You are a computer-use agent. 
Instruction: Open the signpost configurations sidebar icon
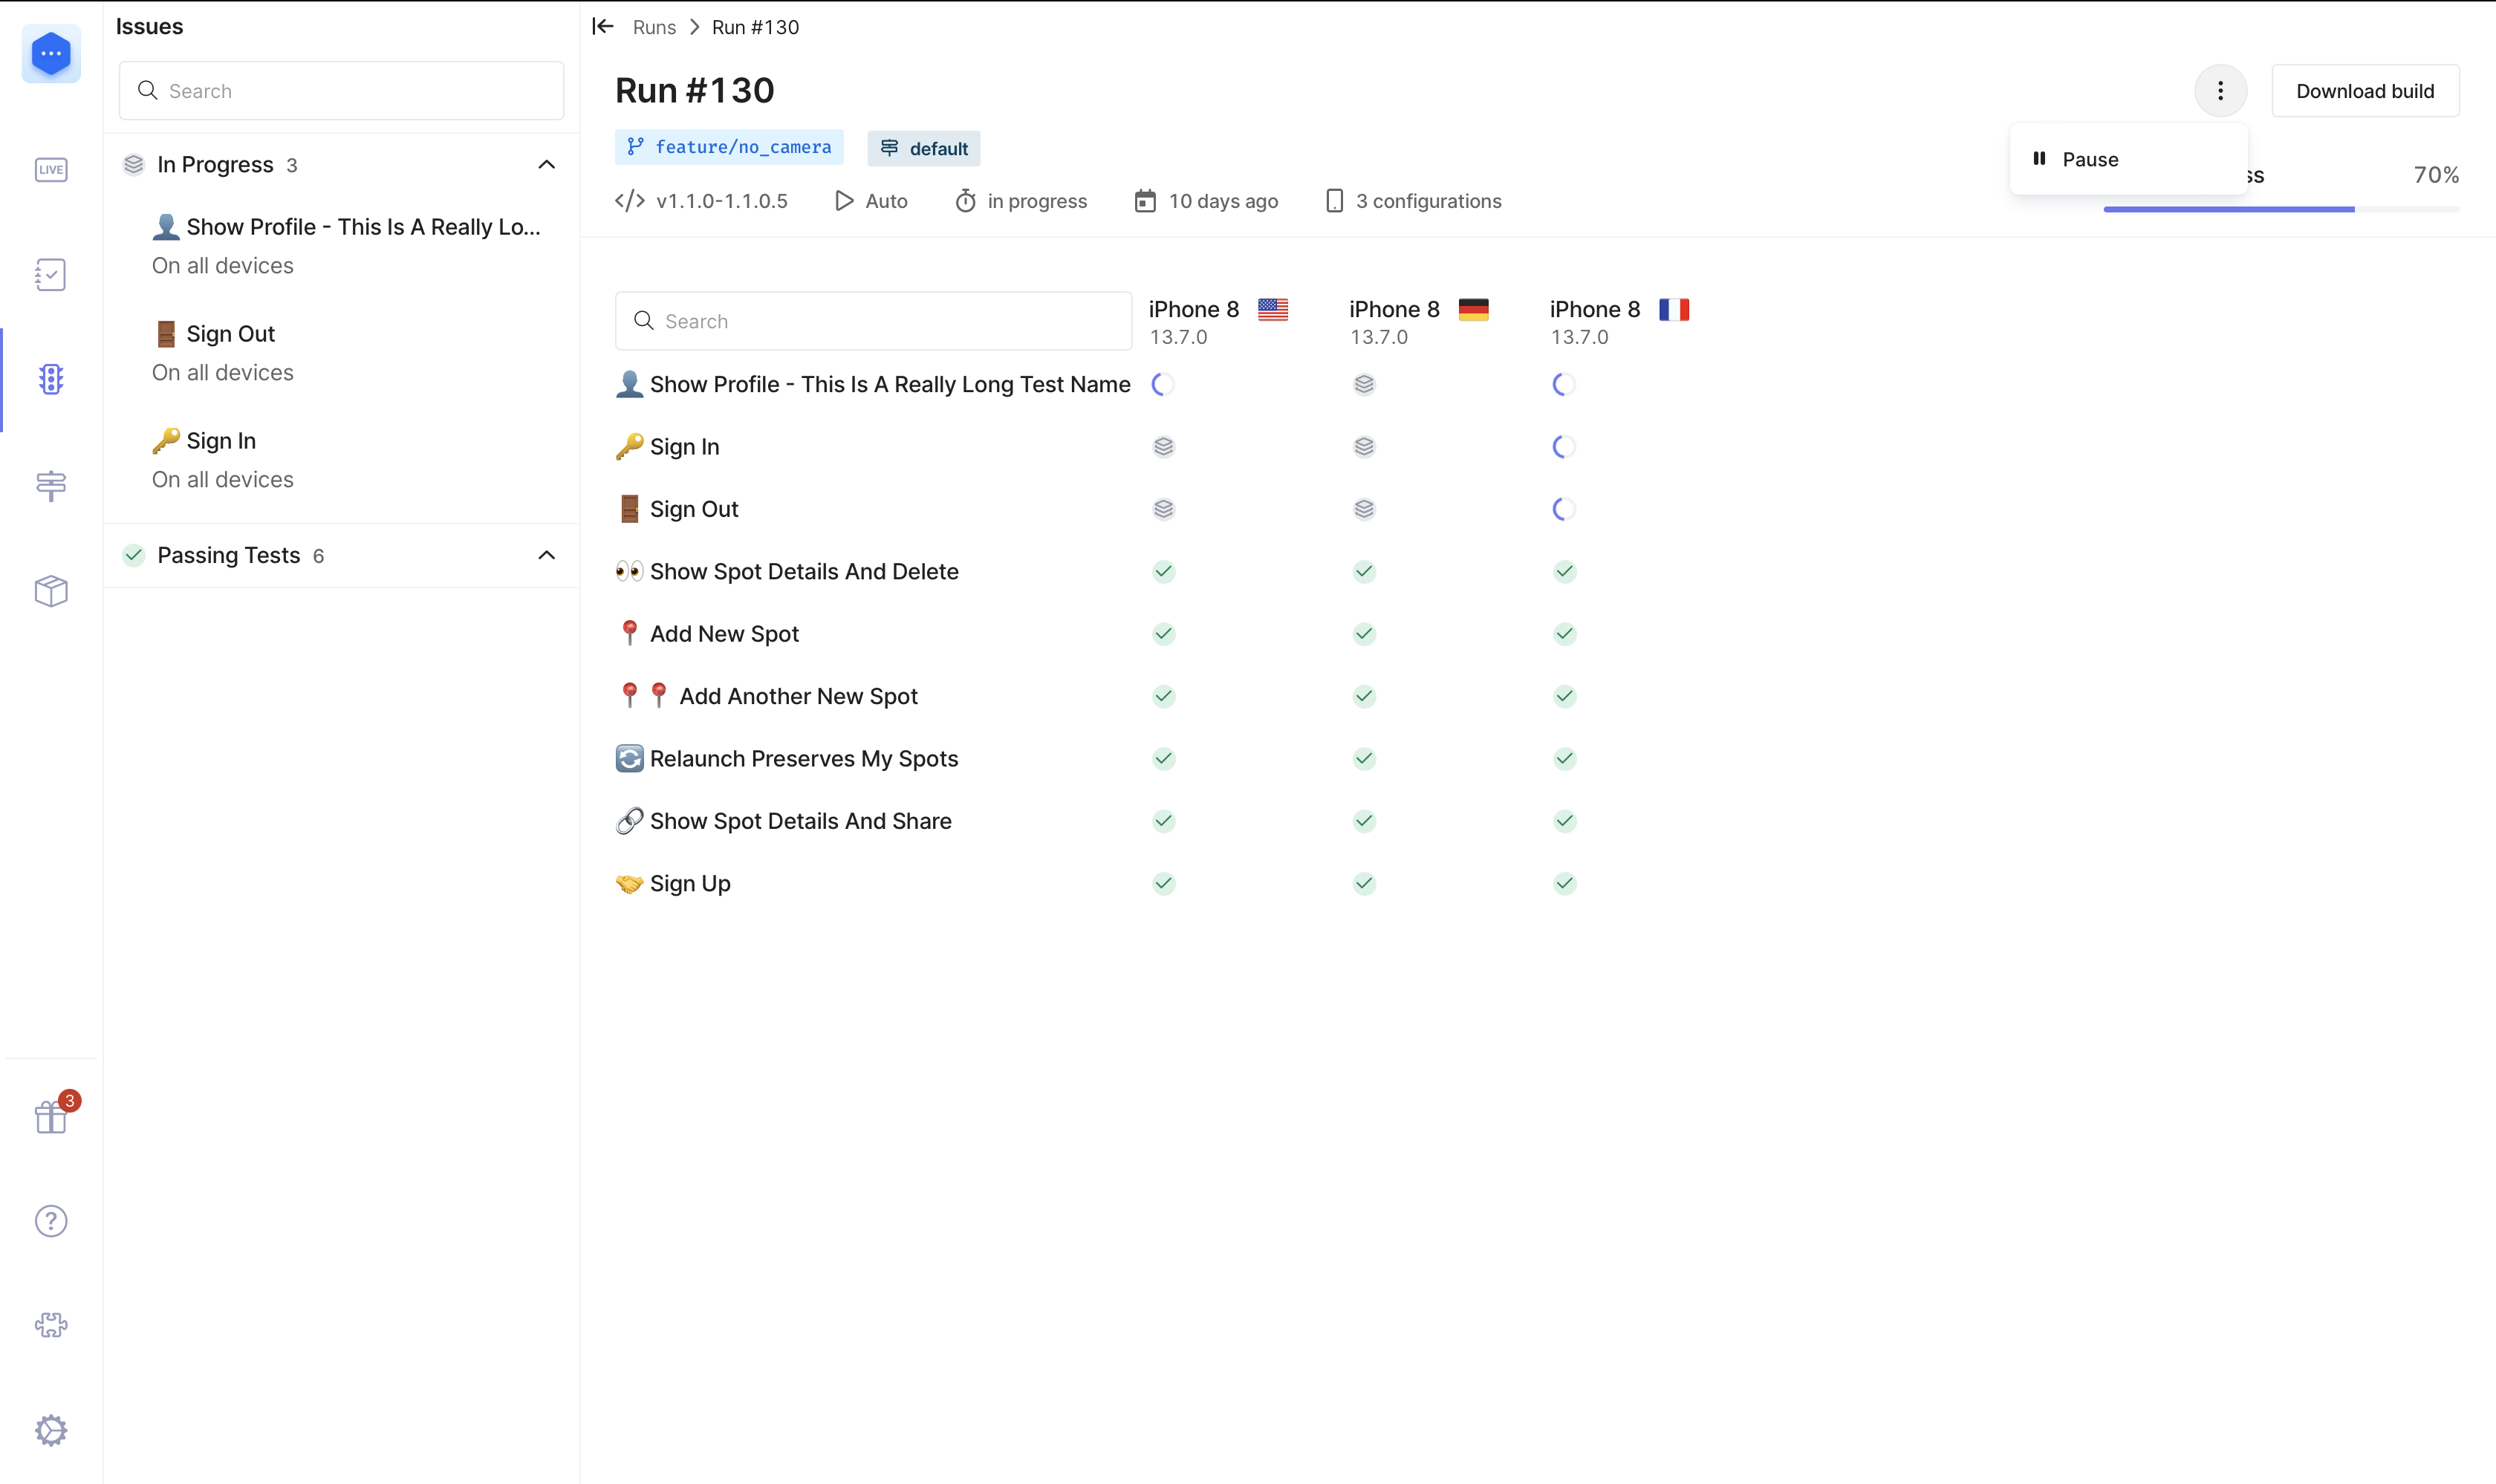[51, 486]
